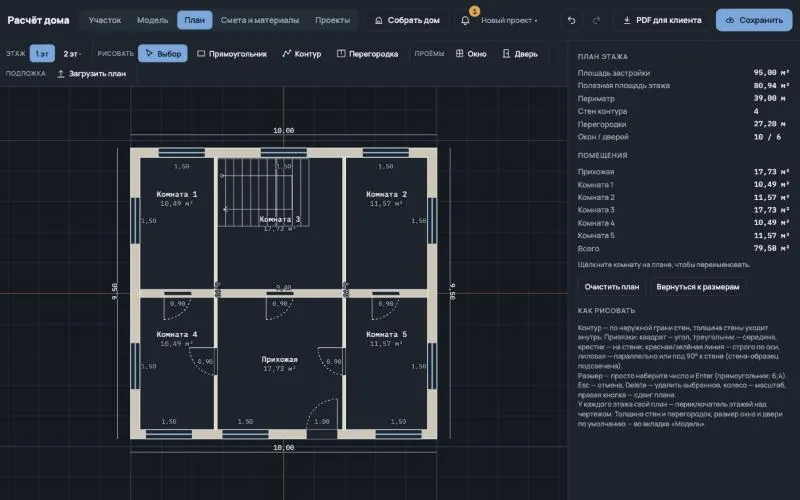Image resolution: width=800 pixels, height=500 pixels.
Task: Click the top 10,00 dimension label
Action: (x=284, y=131)
